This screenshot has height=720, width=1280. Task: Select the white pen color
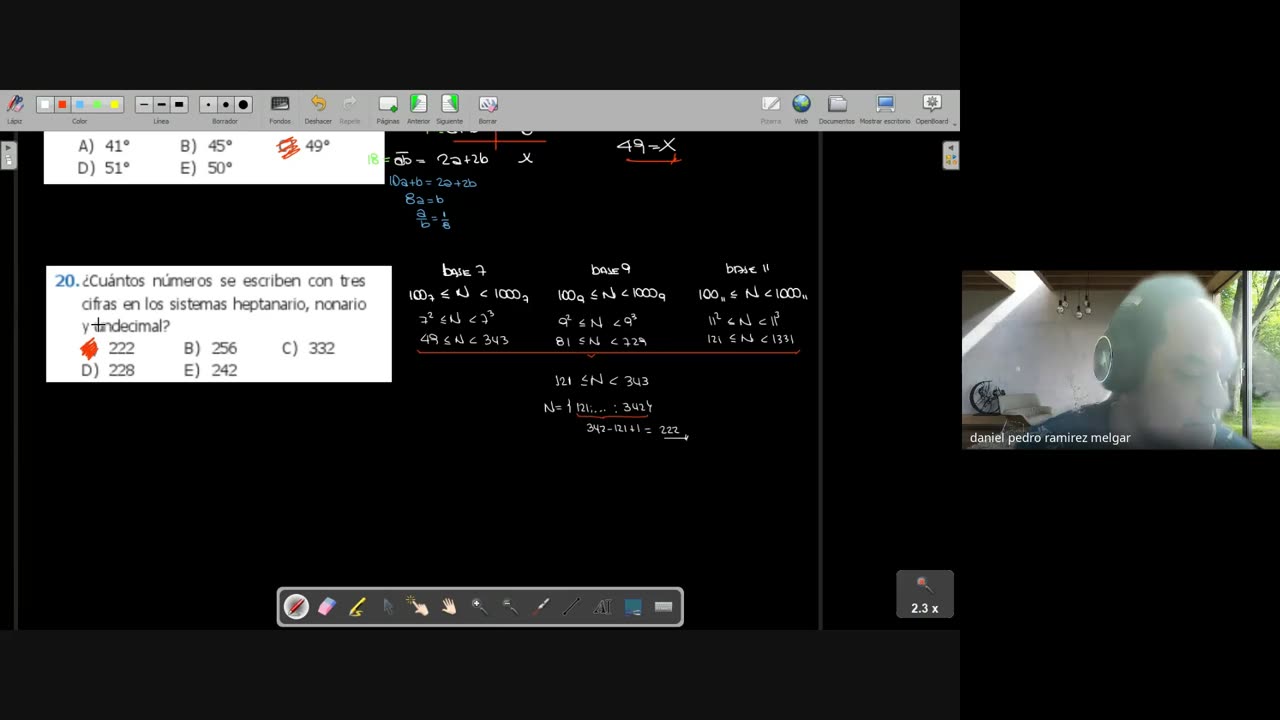click(45, 104)
